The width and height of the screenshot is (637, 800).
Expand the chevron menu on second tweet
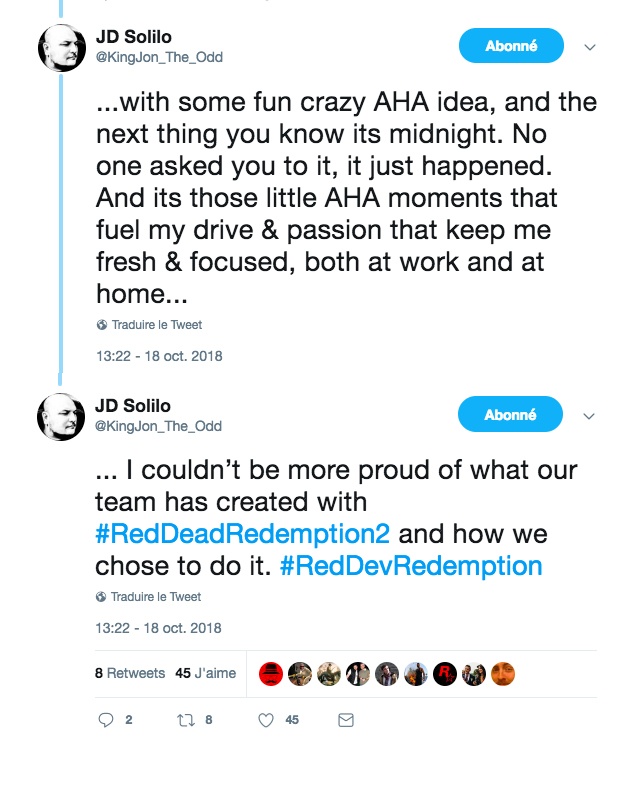(x=590, y=415)
